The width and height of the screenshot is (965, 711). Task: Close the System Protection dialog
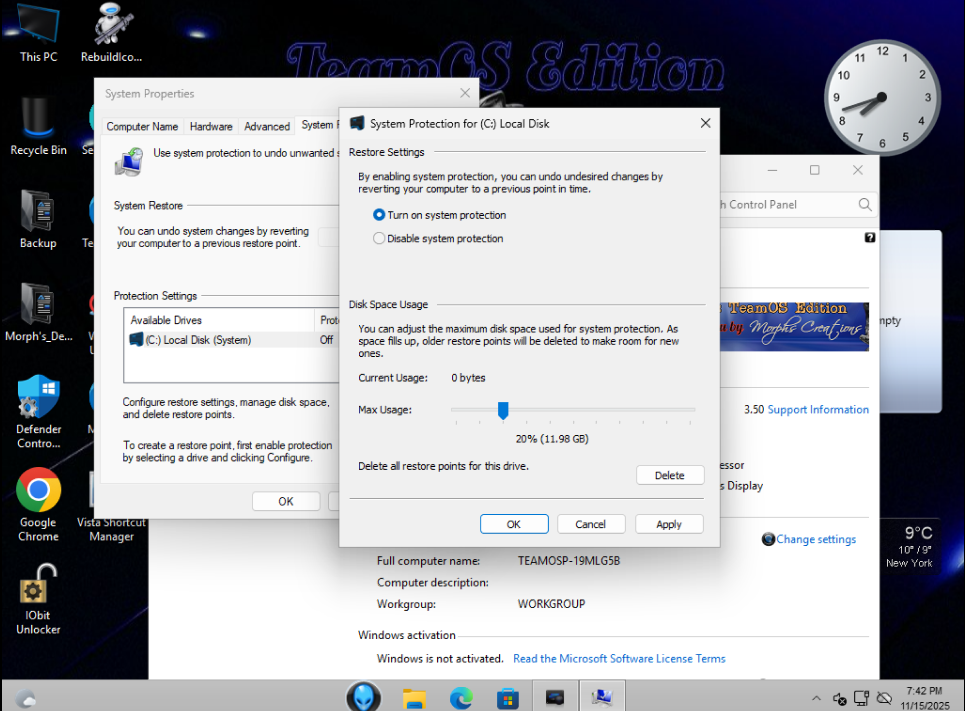point(705,123)
